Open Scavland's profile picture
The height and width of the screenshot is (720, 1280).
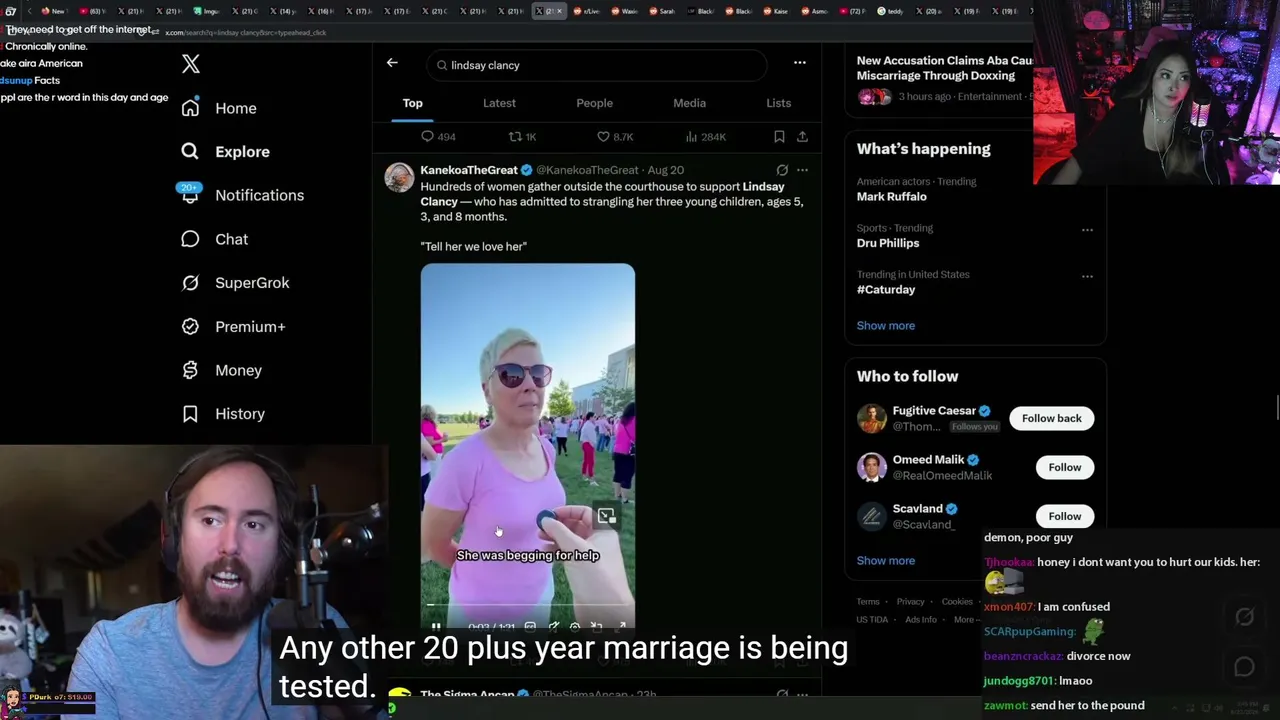[x=872, y=516]
